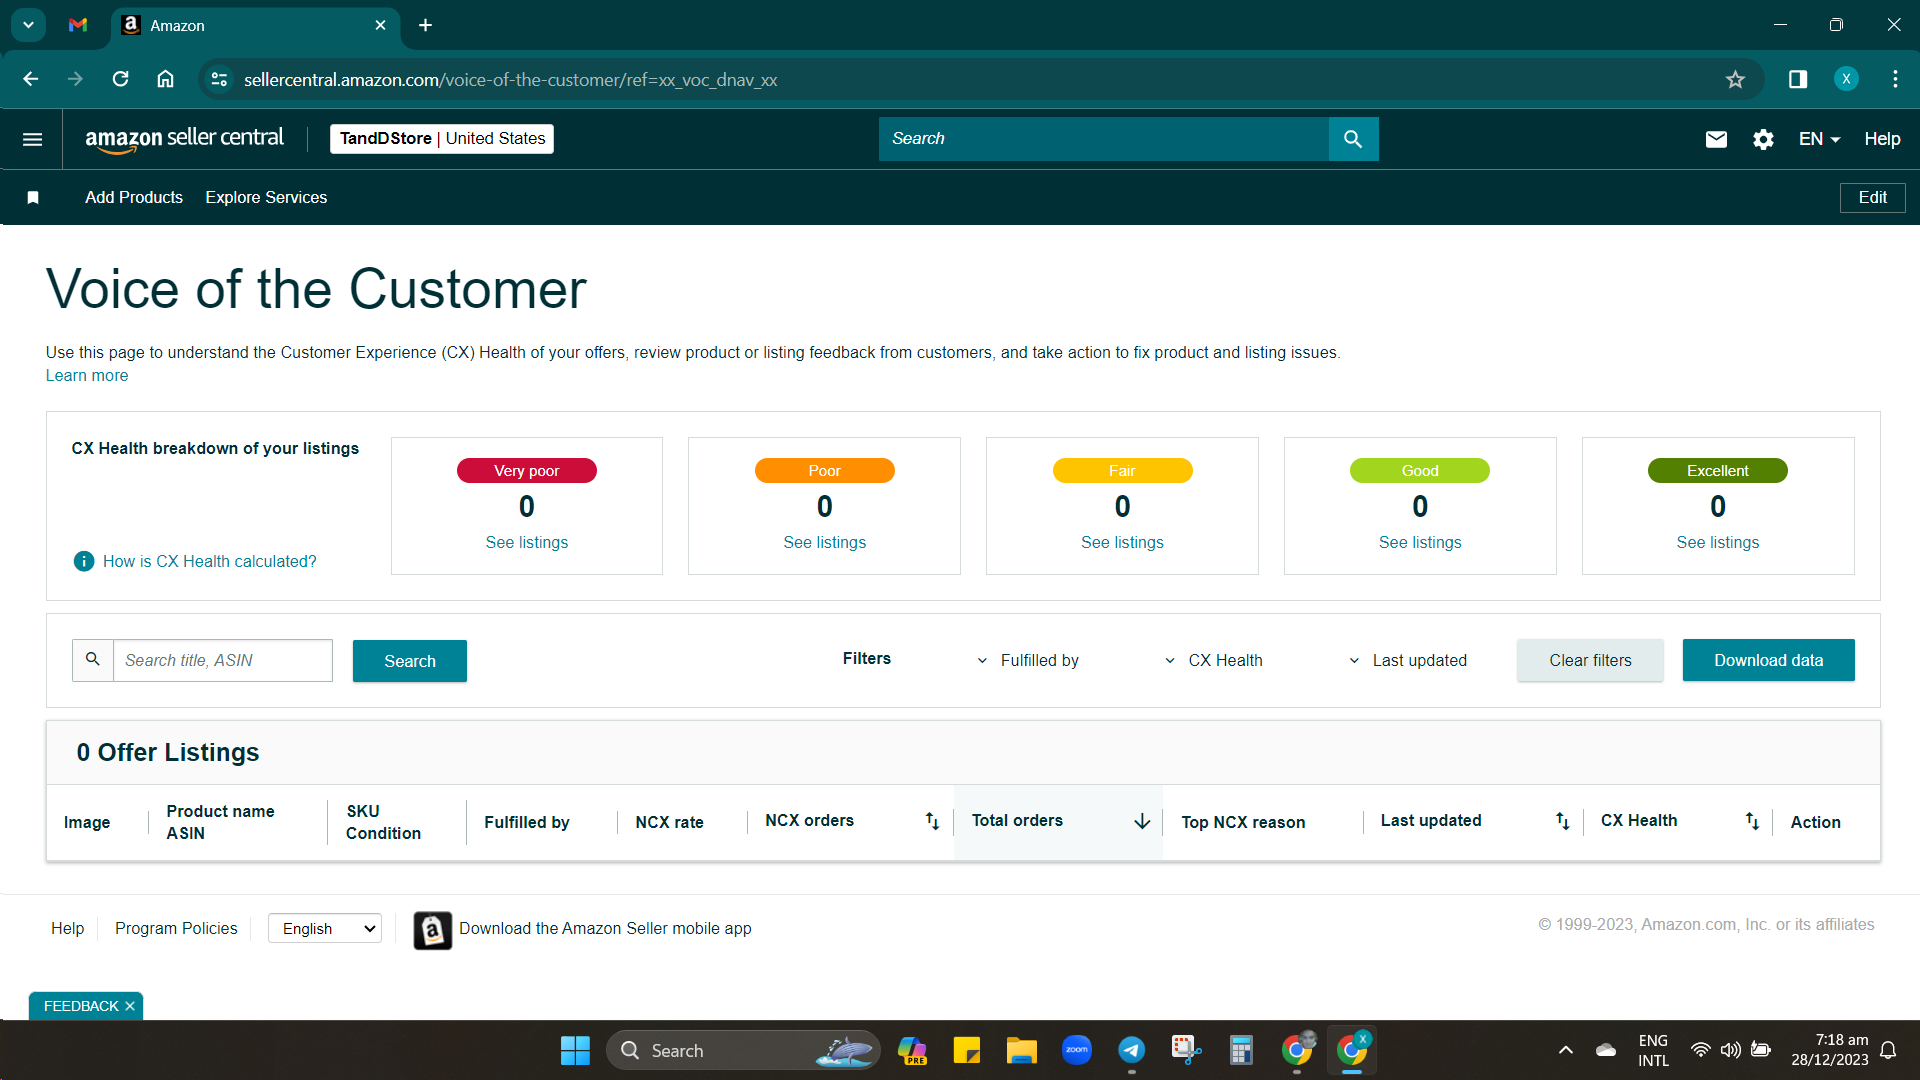See listings under Good

point(1420,543)
